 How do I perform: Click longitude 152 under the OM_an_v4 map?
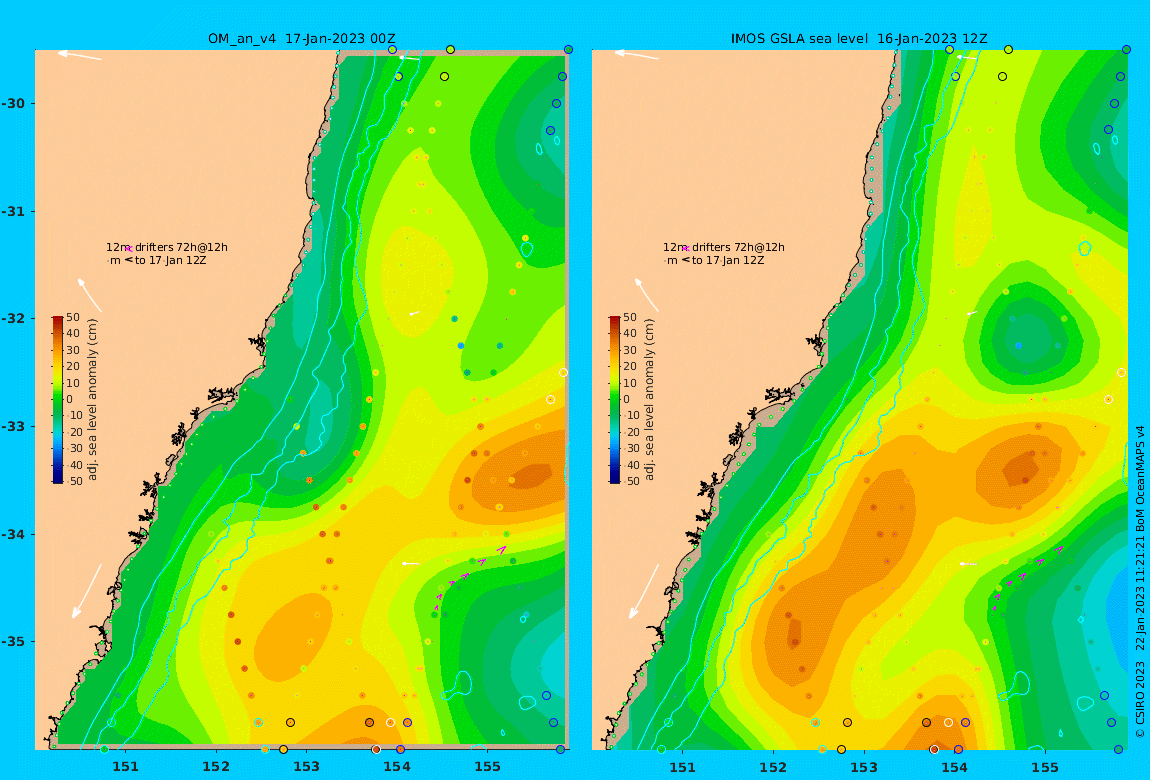pyautogui.click(x=216, y=767)
